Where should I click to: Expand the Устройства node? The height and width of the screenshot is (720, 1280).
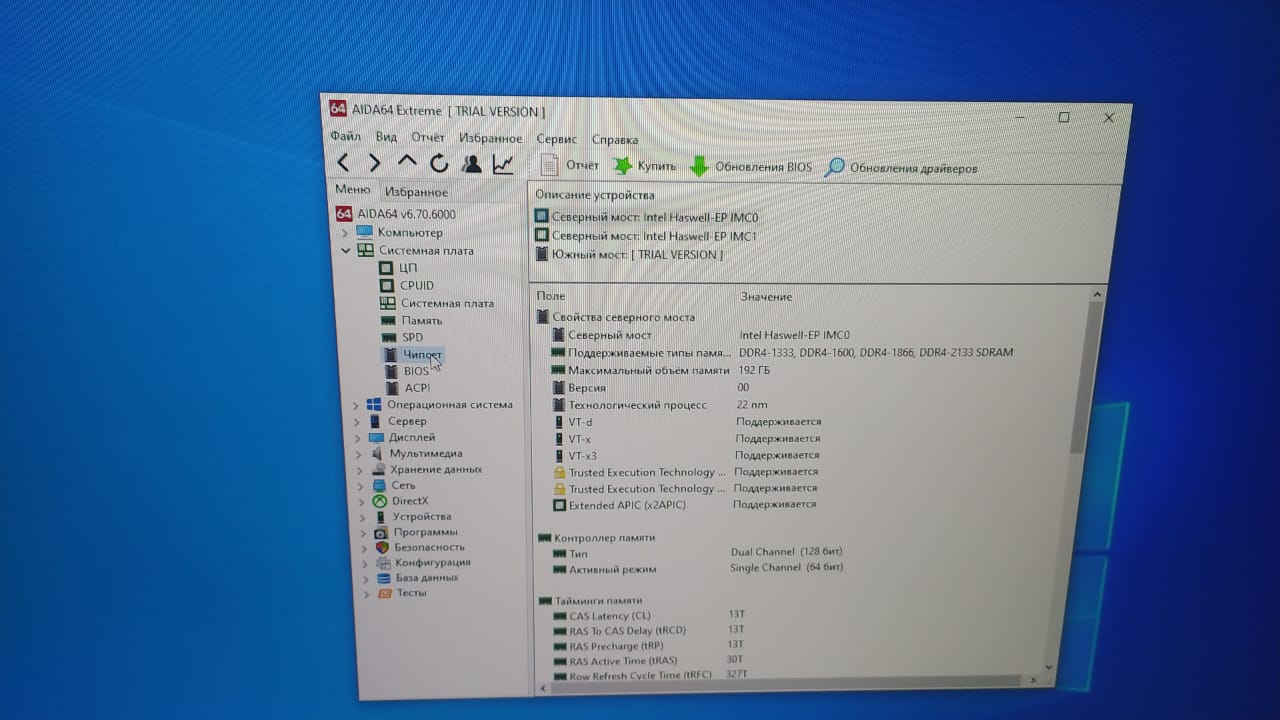coord(363,517)
